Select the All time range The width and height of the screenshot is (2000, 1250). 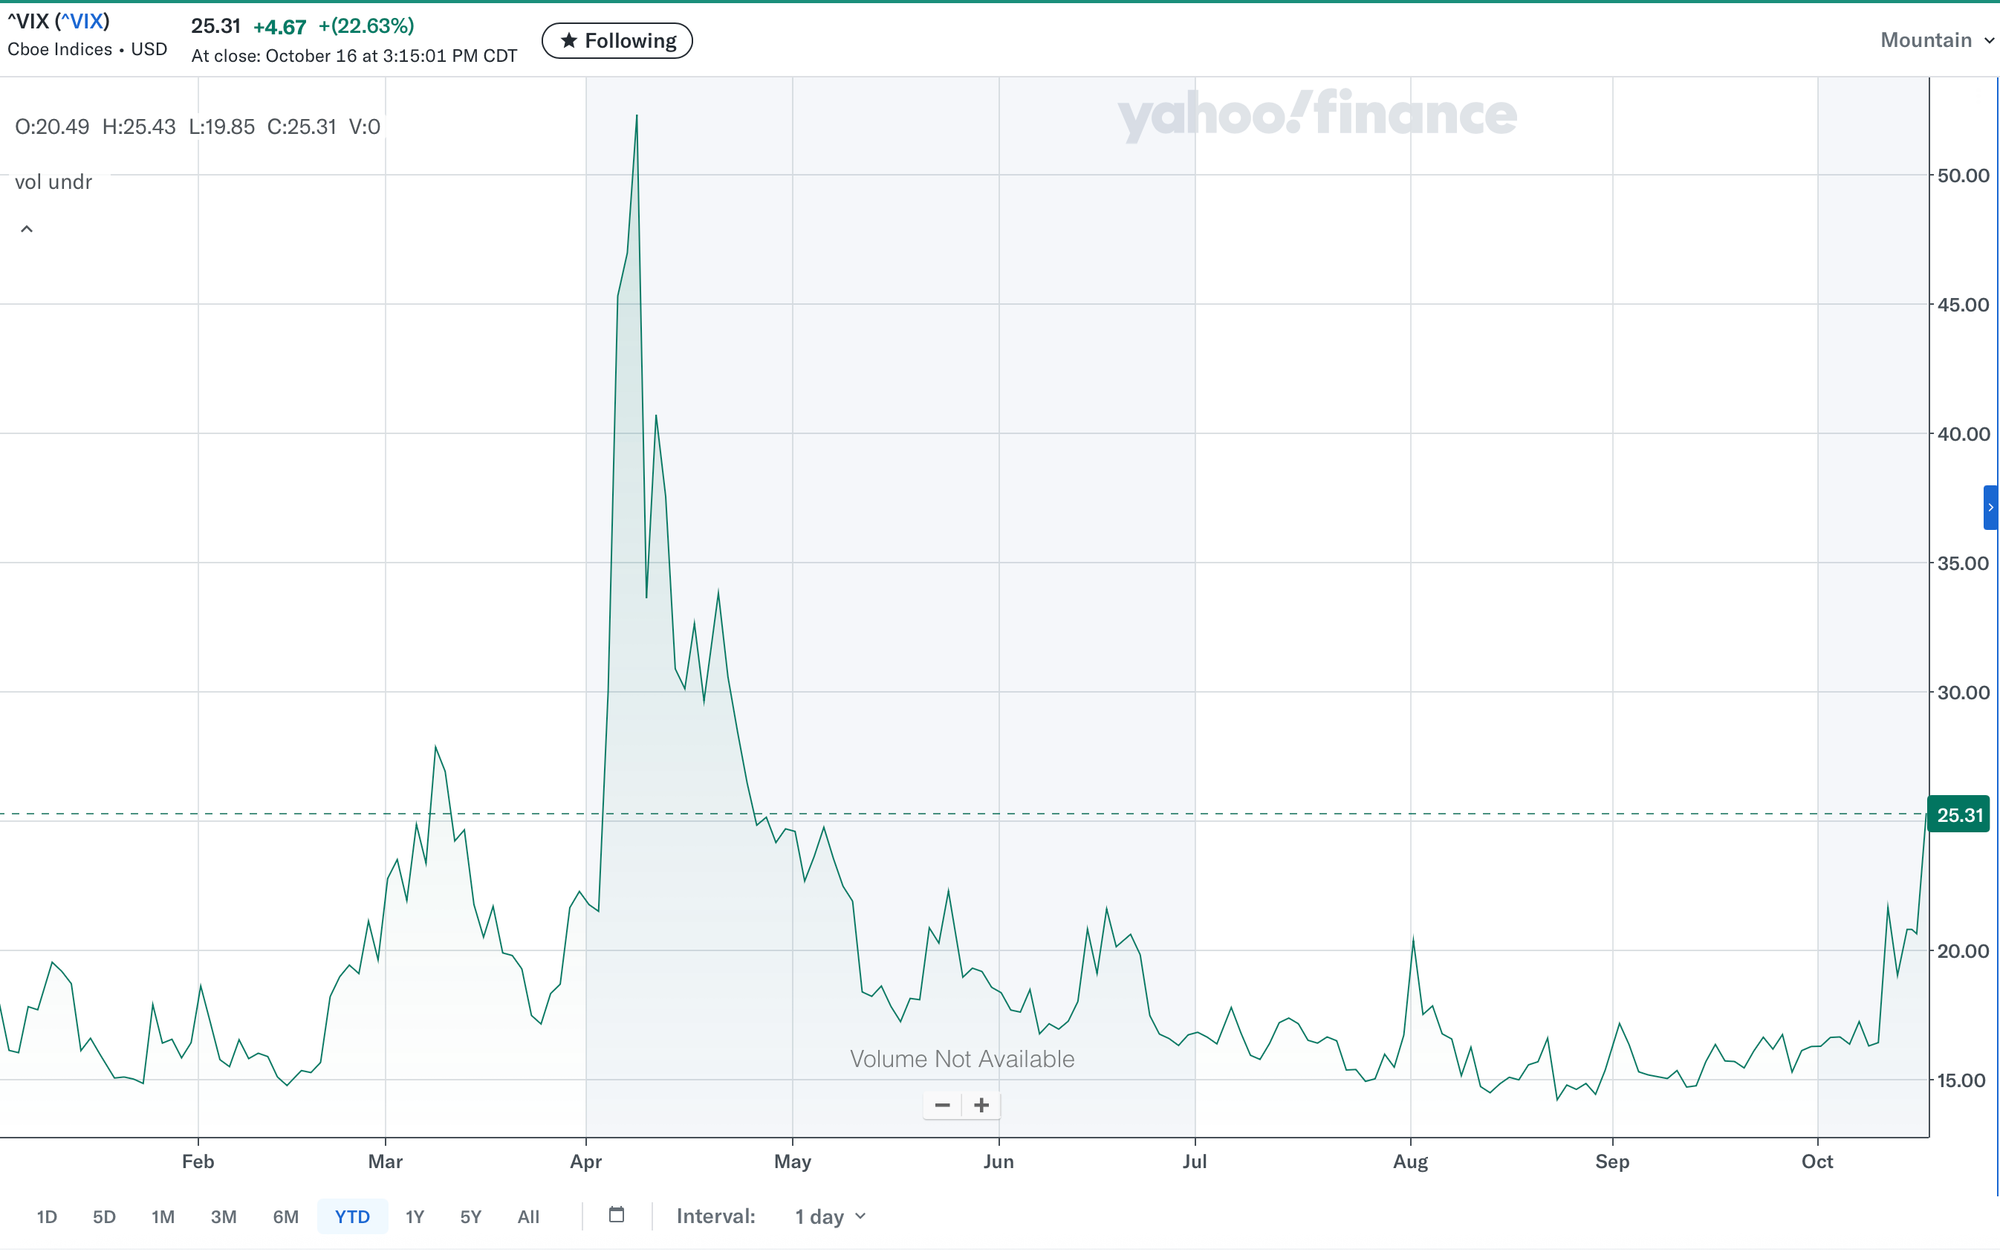tap(528, 1217)
